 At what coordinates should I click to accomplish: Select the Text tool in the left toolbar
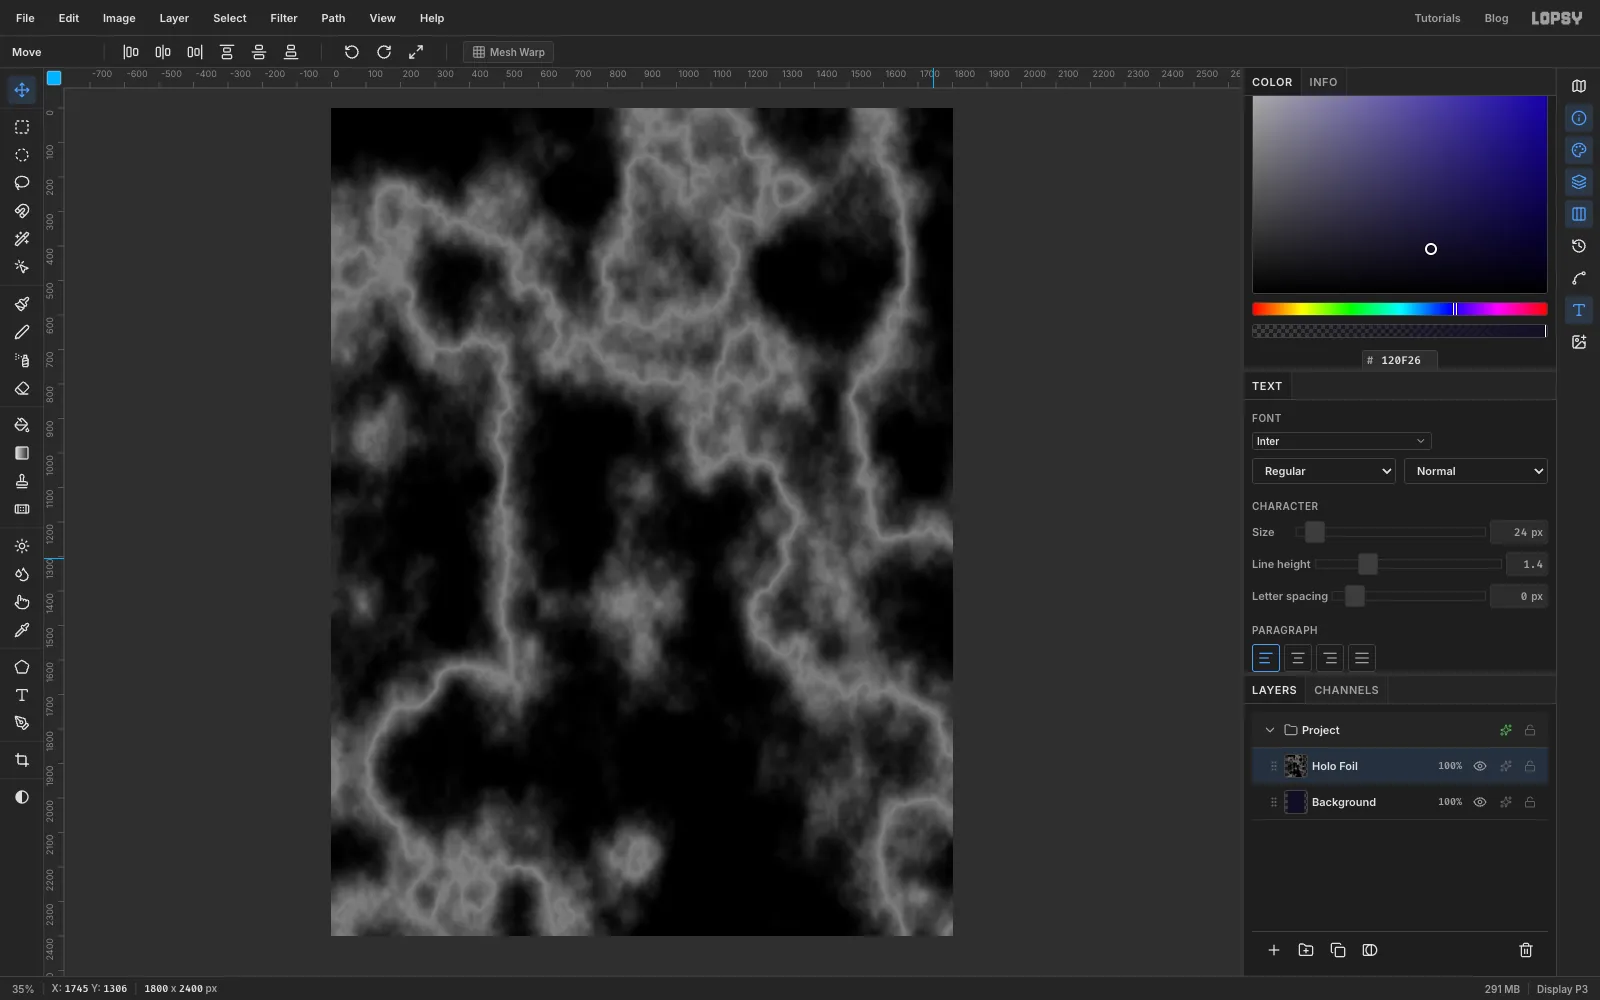[22, 695]
